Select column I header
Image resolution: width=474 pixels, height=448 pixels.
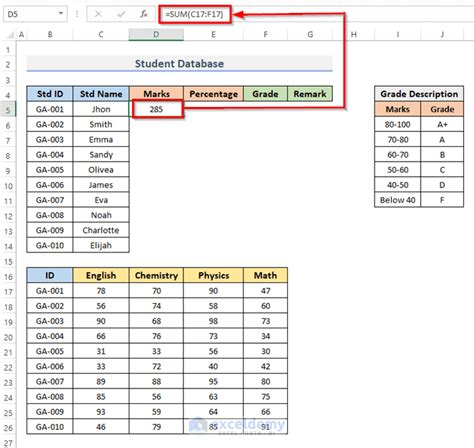[x=398, y=34]
